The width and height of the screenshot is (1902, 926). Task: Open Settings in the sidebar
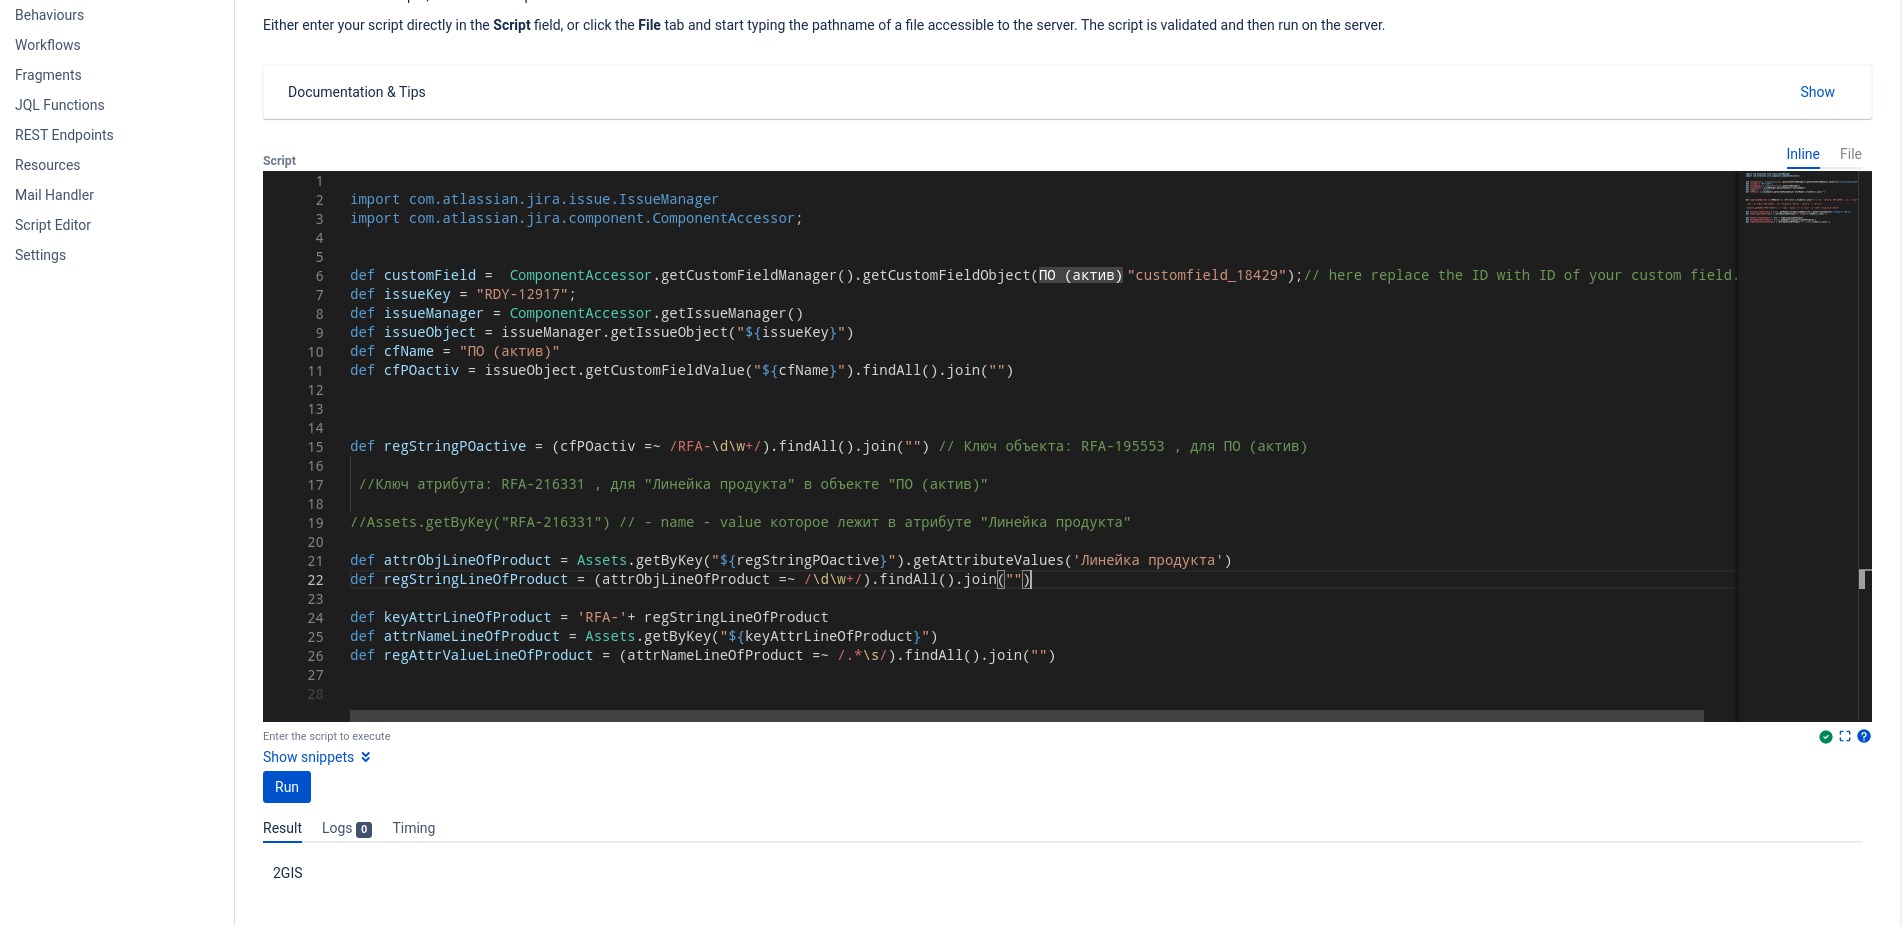coord(40,255)
